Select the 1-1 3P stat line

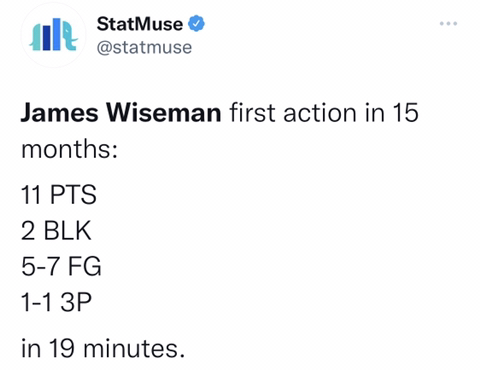pyautogui.click(x=56, y=302)
